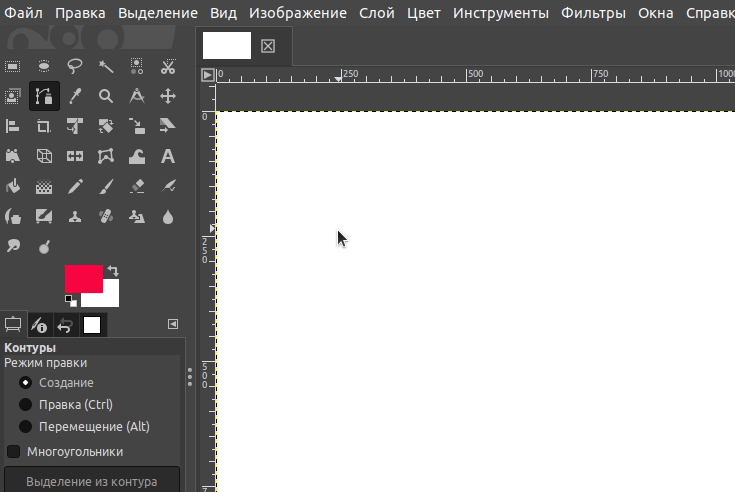Select the 3D Transform cube tool

click(44, 157)
